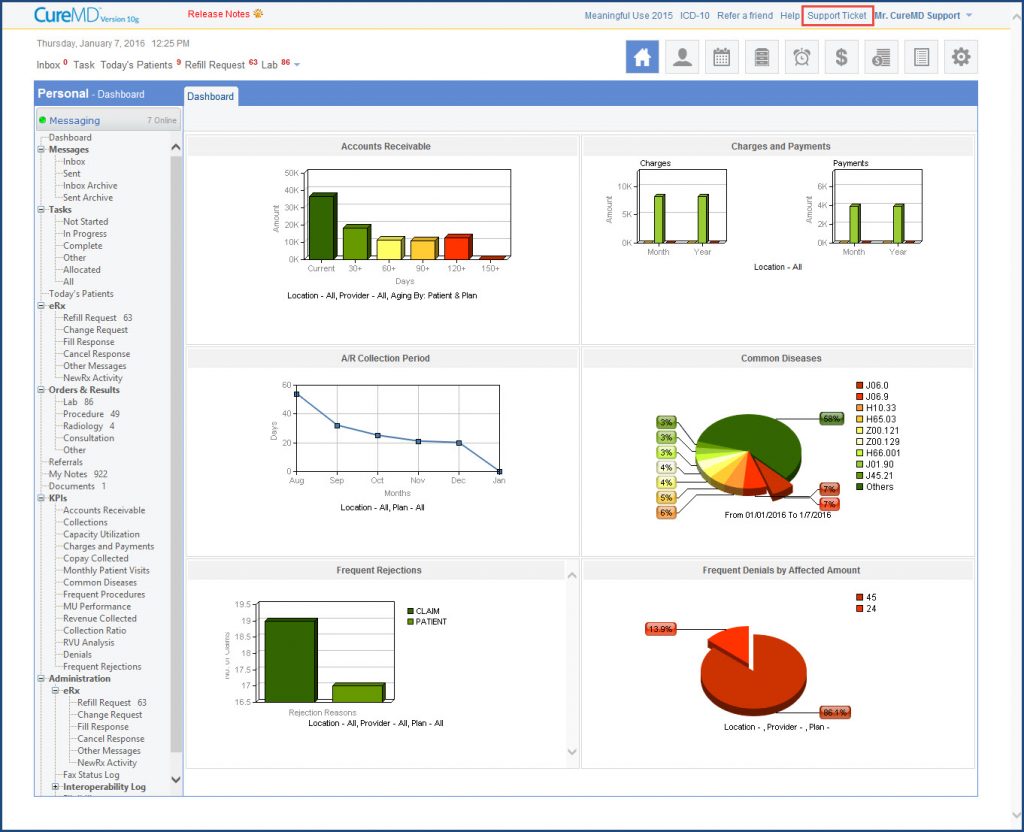1024x832 pixels.
Task: Open the Mr. CureMD Support dropdown
Action: (x=923, y=16)
